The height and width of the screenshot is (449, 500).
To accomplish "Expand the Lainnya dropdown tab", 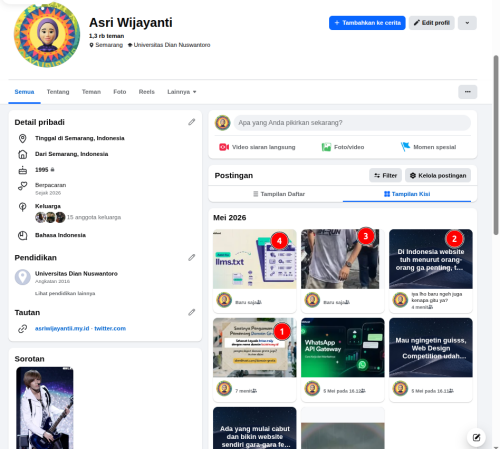I will (182, 92).
